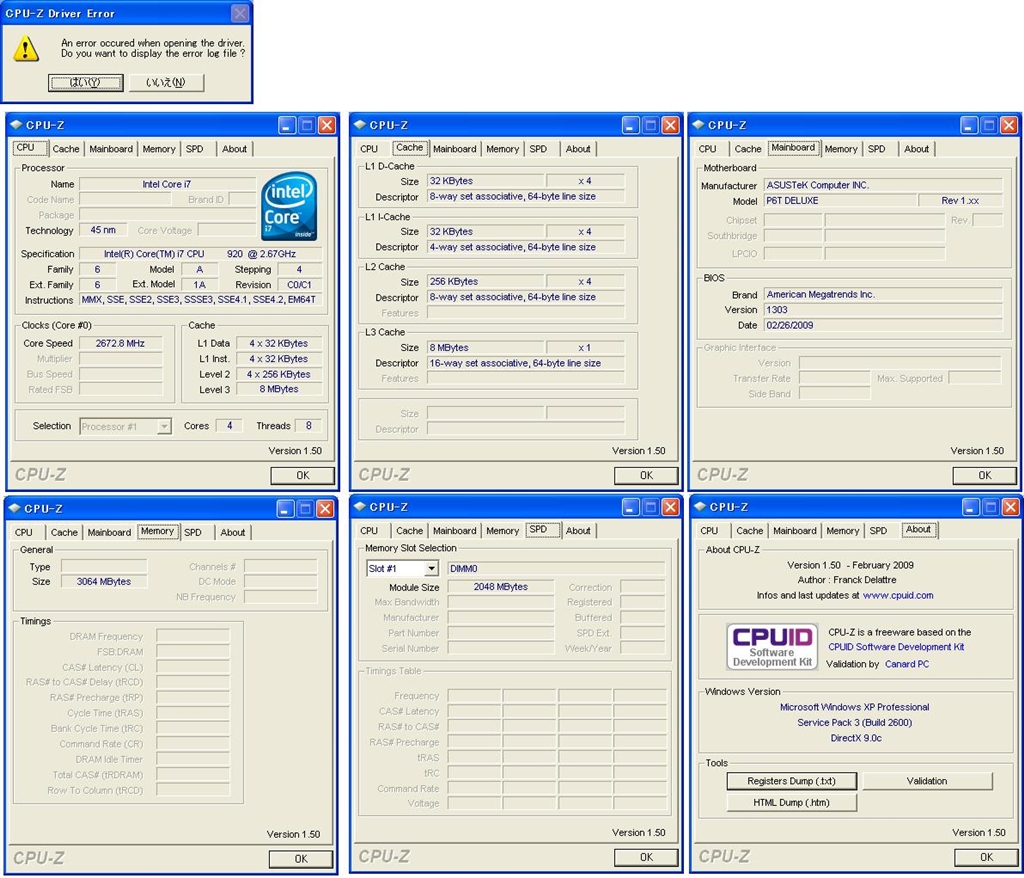Click the CPUID Software Development Kit logo
This screenshot has width=1024, height=878.
772,646
